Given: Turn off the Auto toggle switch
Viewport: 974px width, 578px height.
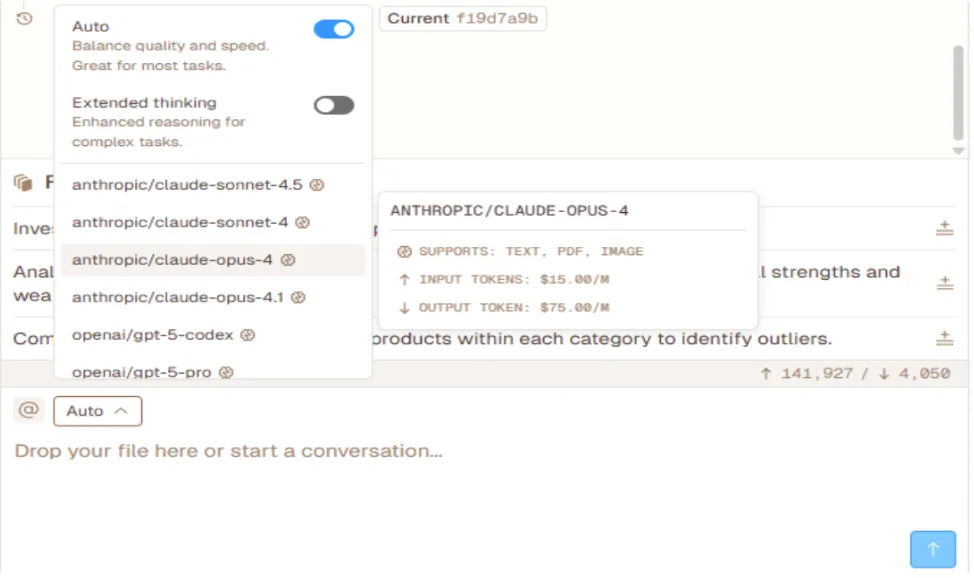Looking at the screenshot, I should [333, 29].
